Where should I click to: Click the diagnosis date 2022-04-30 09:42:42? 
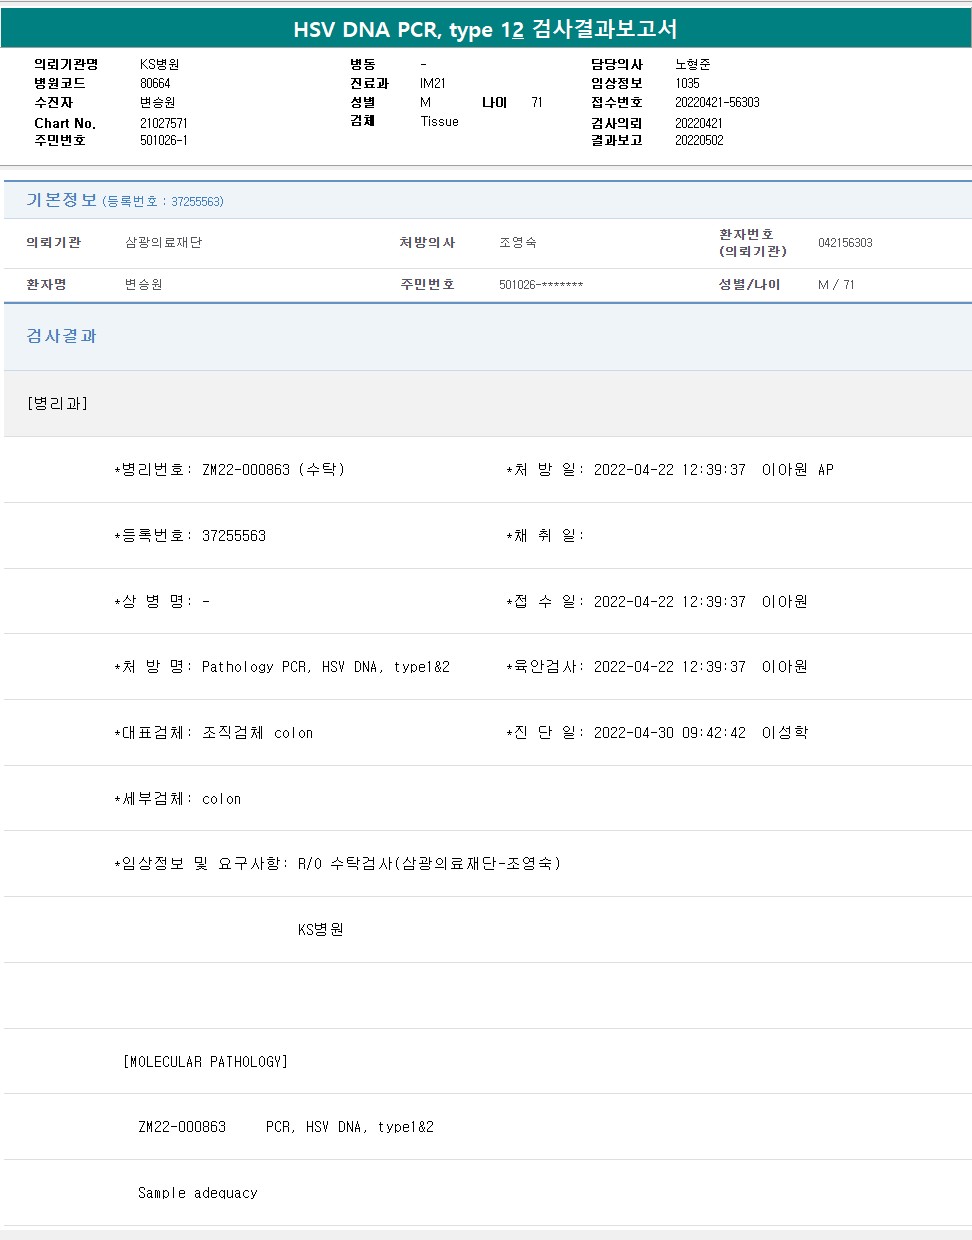click(669, 733)
